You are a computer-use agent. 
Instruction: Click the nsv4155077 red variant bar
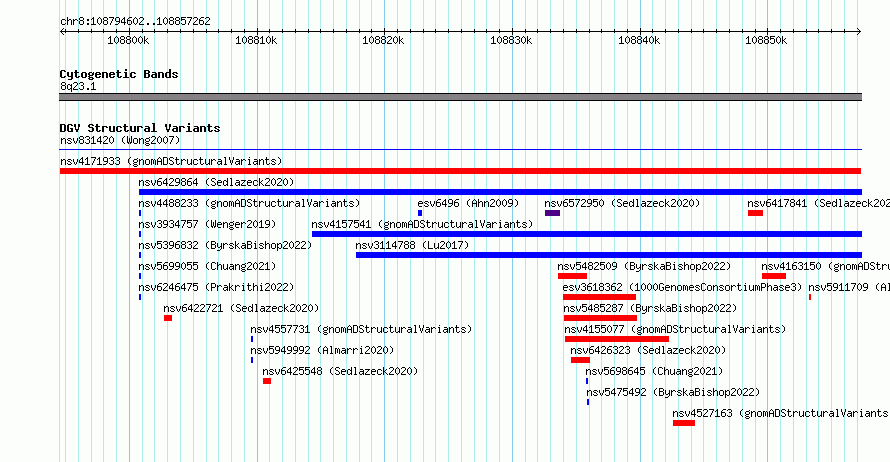616,339
